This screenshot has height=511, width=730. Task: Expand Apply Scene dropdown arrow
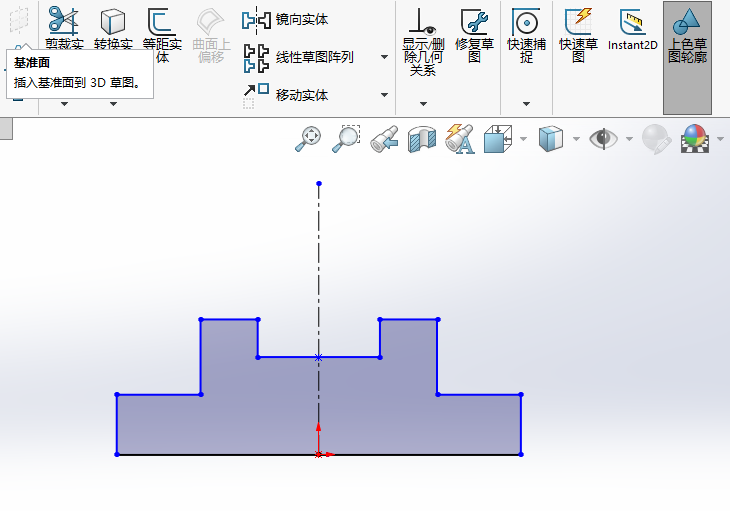(x=721, y=139)
